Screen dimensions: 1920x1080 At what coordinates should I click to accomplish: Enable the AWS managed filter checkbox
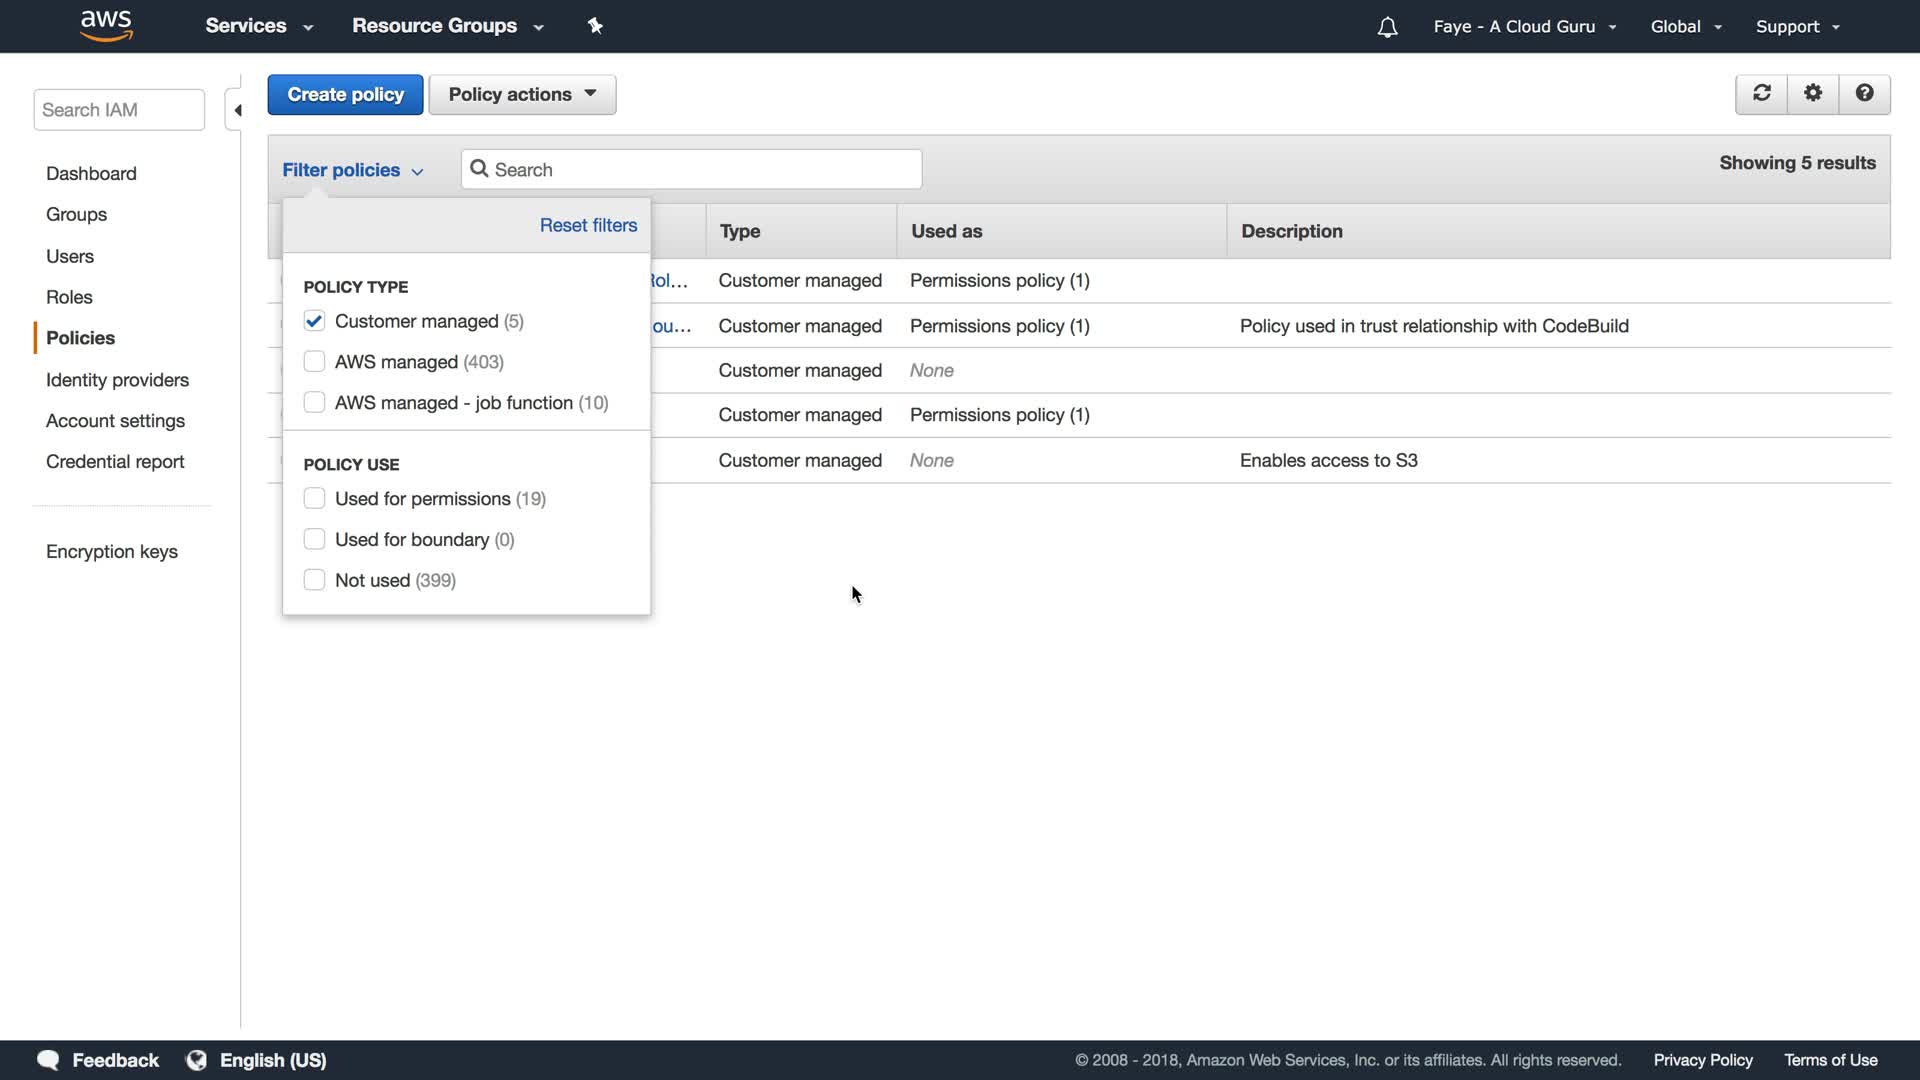click(314, 362)
